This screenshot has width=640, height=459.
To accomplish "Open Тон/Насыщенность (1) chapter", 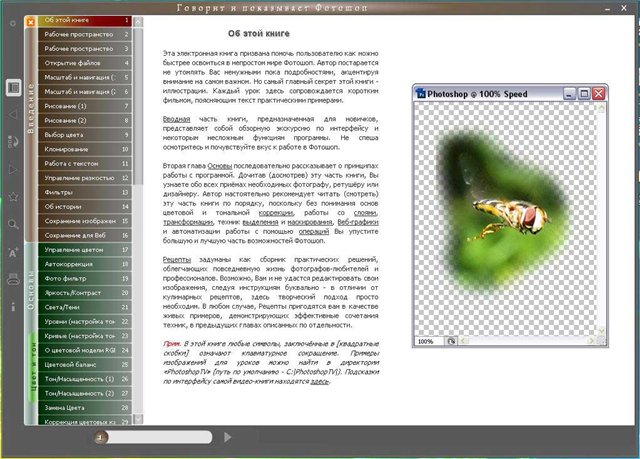I will pos(84,379).
